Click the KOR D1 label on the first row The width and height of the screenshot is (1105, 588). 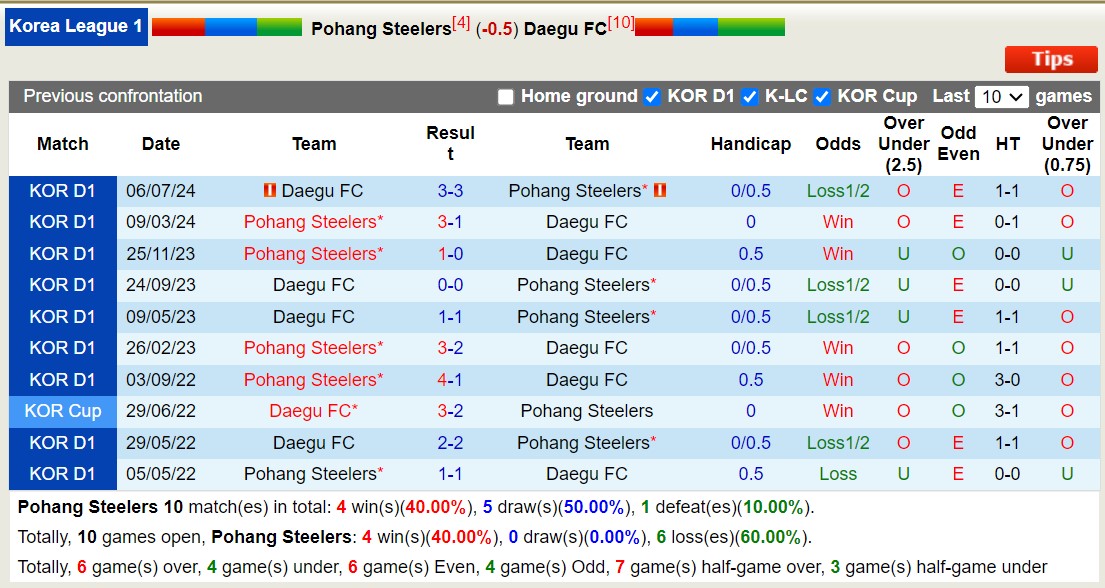pos(62,190)
